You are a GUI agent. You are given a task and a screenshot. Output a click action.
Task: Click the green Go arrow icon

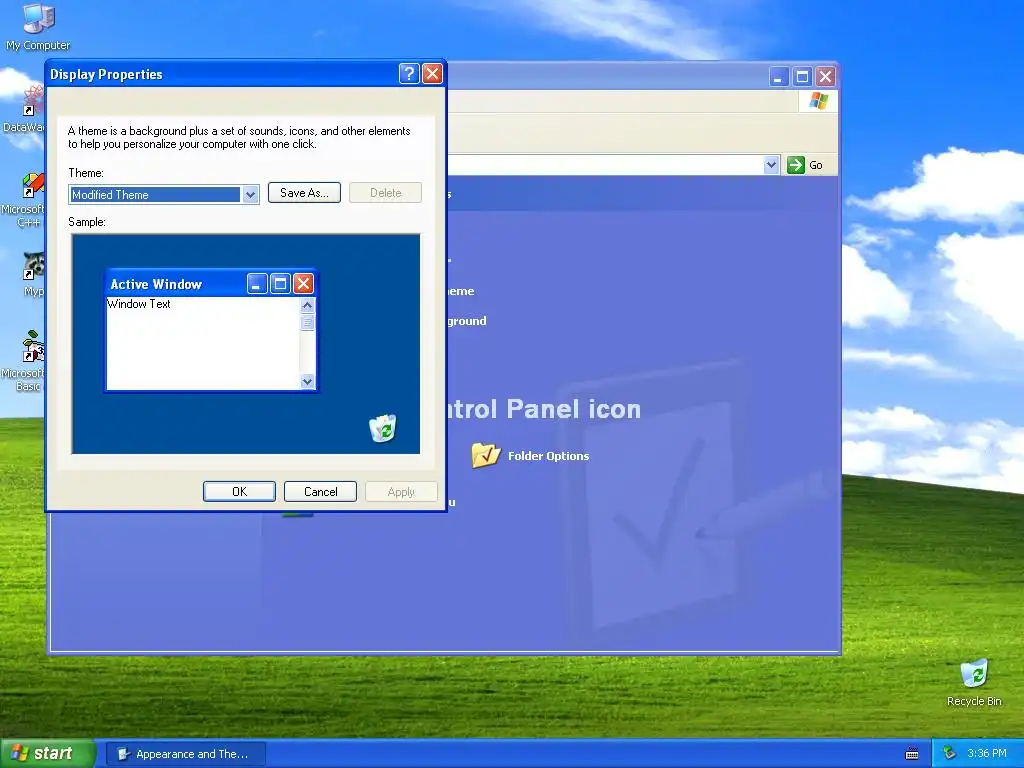point(795,165)
